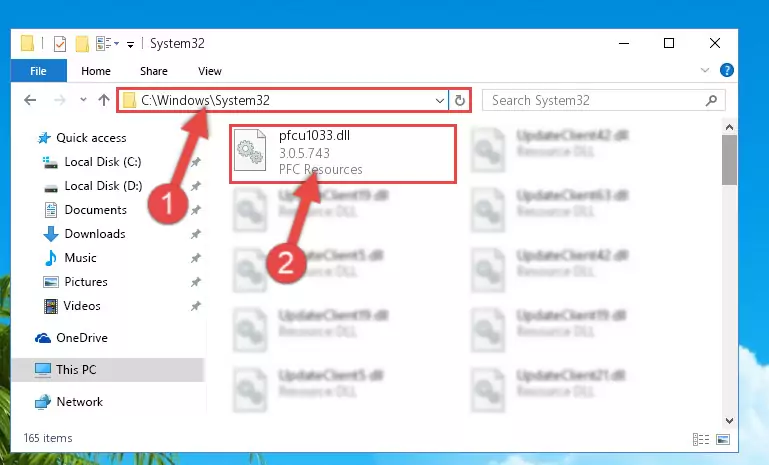Open Videos in the navigation pane
The image size is (769, 465).
[82, 306]
